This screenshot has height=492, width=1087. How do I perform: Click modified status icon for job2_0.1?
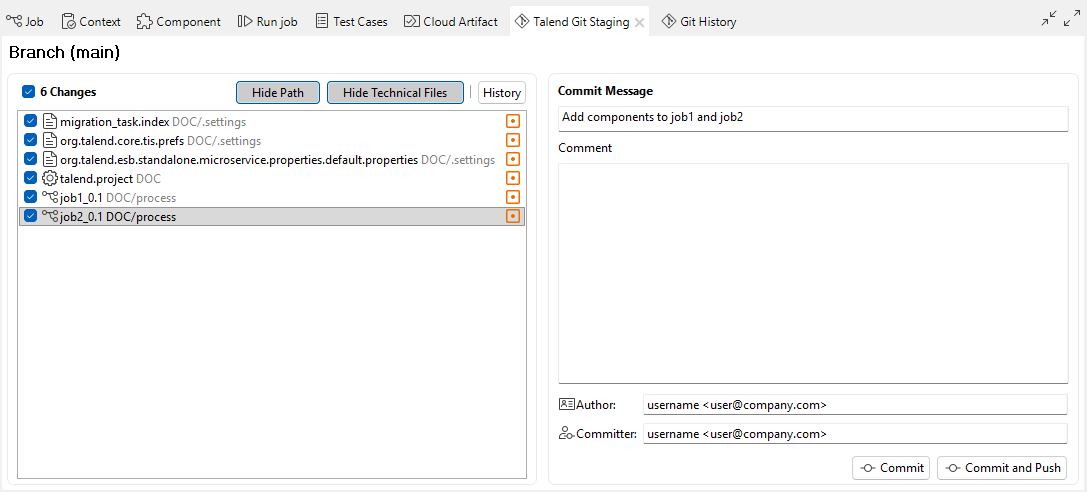[x=512, y=216]
